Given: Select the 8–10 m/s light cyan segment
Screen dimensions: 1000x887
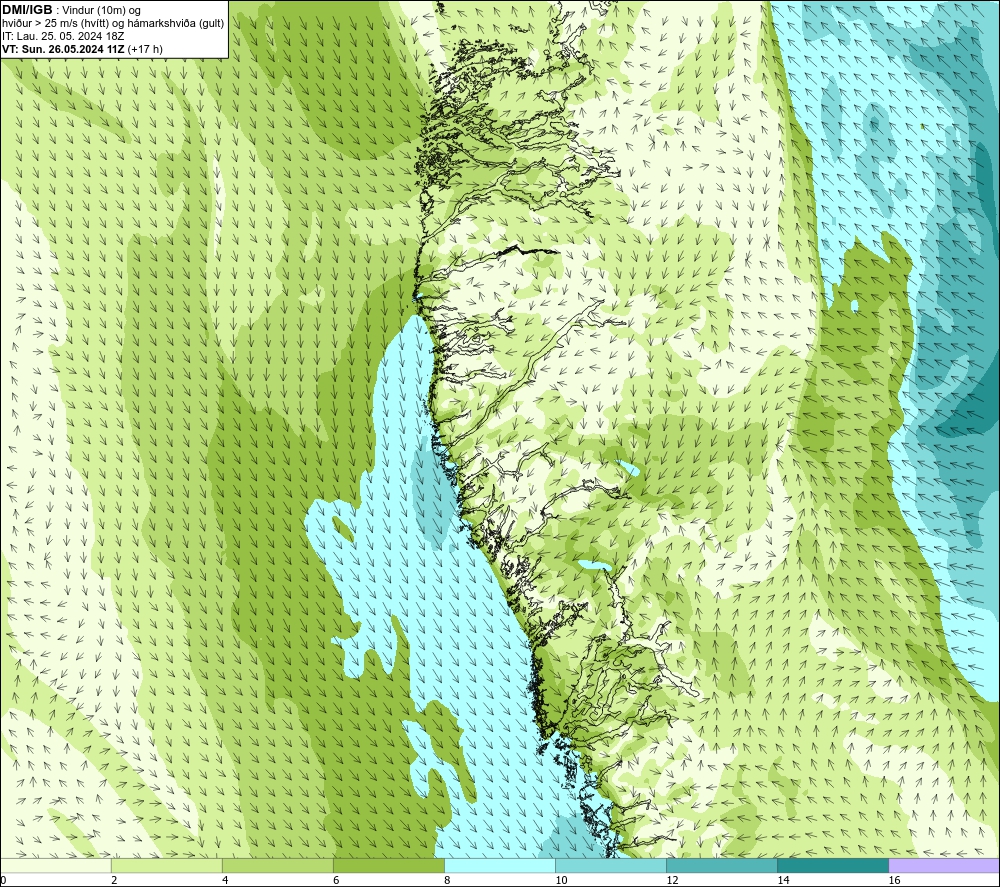Looking at the screenshot, I should (500, 865).
